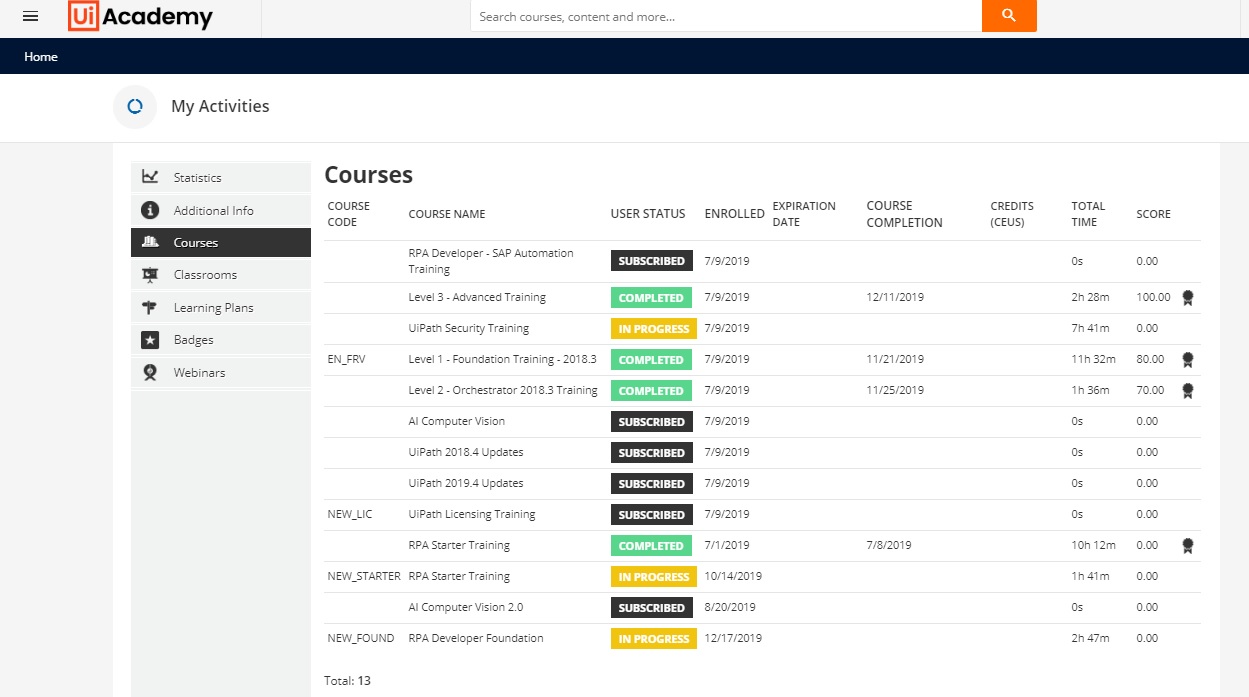Click the CREDITS (CEUS) column header
1249x697 pixels.
1012,214
